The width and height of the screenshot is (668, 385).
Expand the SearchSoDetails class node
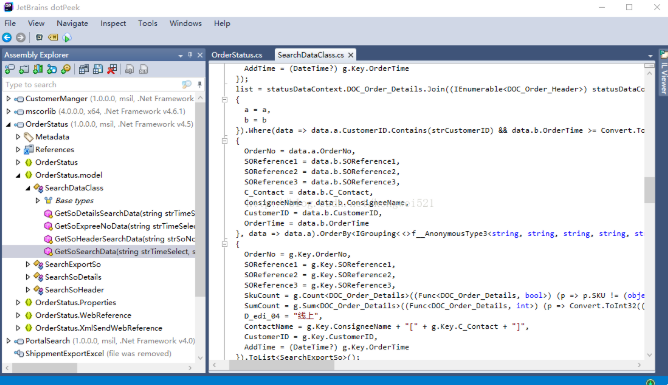pyautogui.click(x=28, y=277)
